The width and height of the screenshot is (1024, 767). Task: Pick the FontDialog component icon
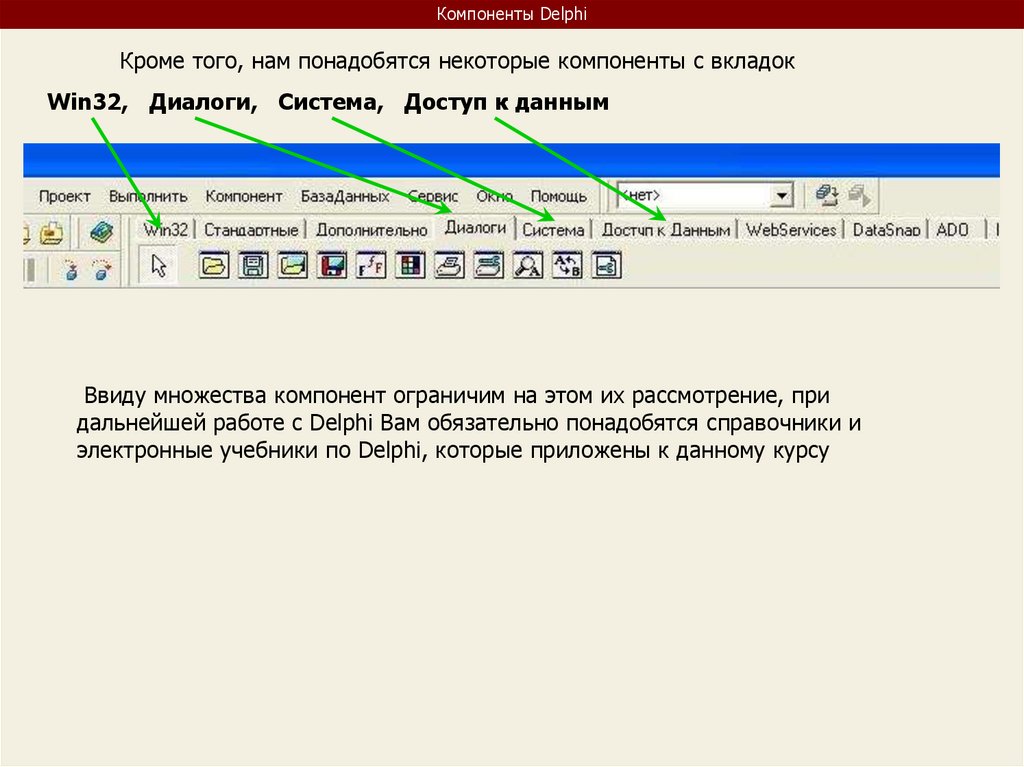(x=371, y=265)
